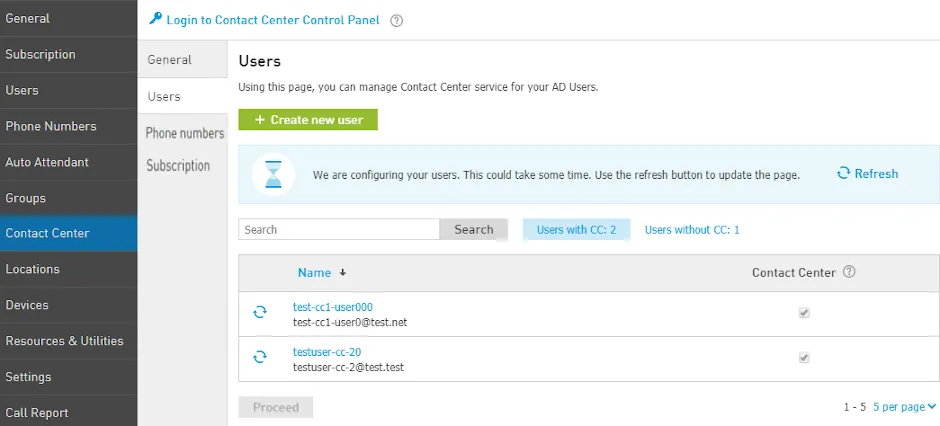
Task: Open Devices in the left sidebar
Action: point(68,305)
